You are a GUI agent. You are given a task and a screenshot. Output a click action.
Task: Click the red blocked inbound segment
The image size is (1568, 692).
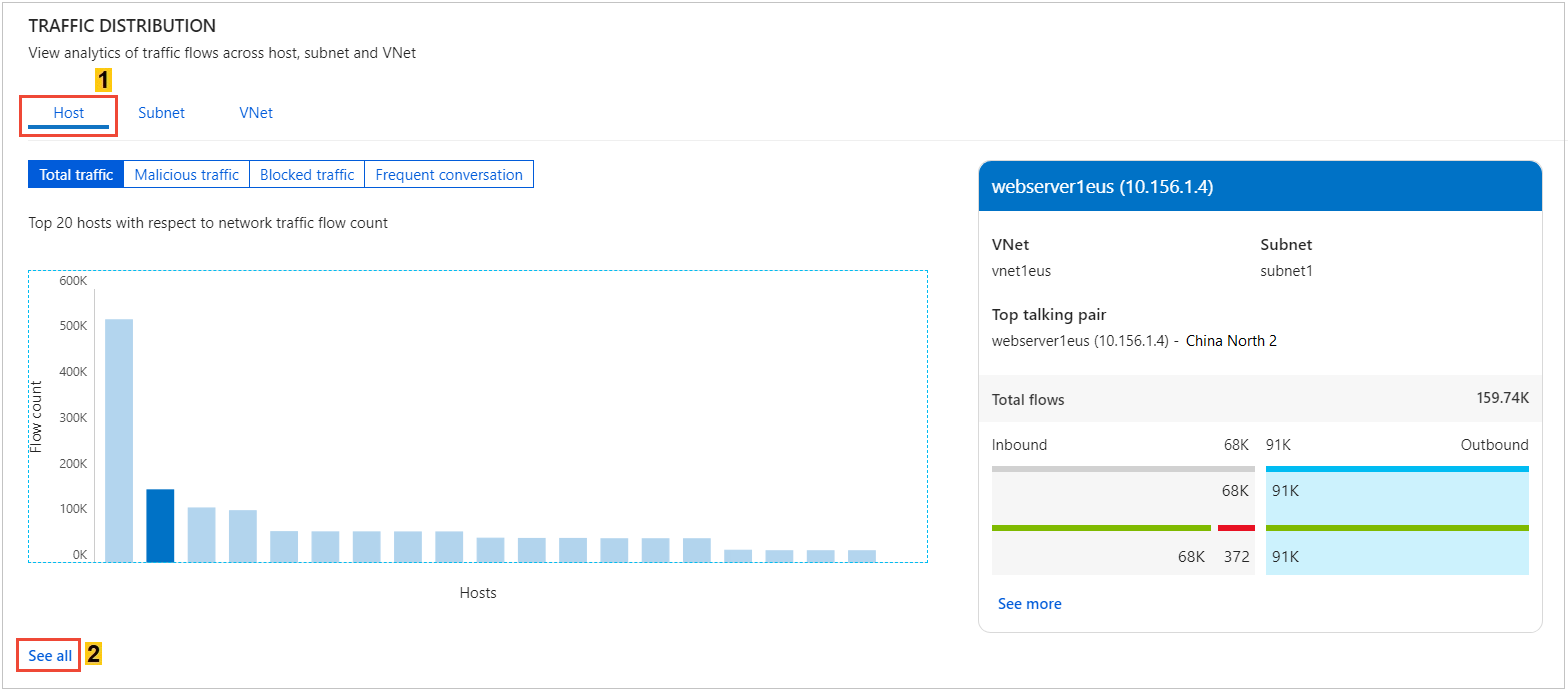1236,528
